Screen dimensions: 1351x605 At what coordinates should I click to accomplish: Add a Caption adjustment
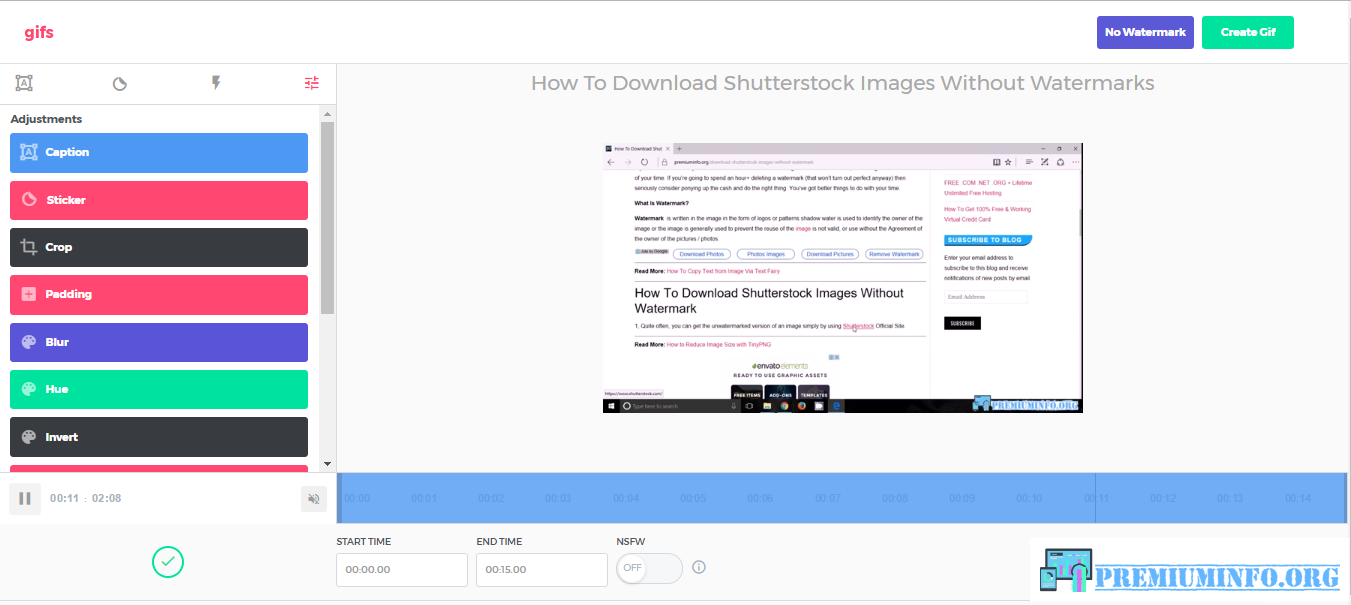point(159,153)
